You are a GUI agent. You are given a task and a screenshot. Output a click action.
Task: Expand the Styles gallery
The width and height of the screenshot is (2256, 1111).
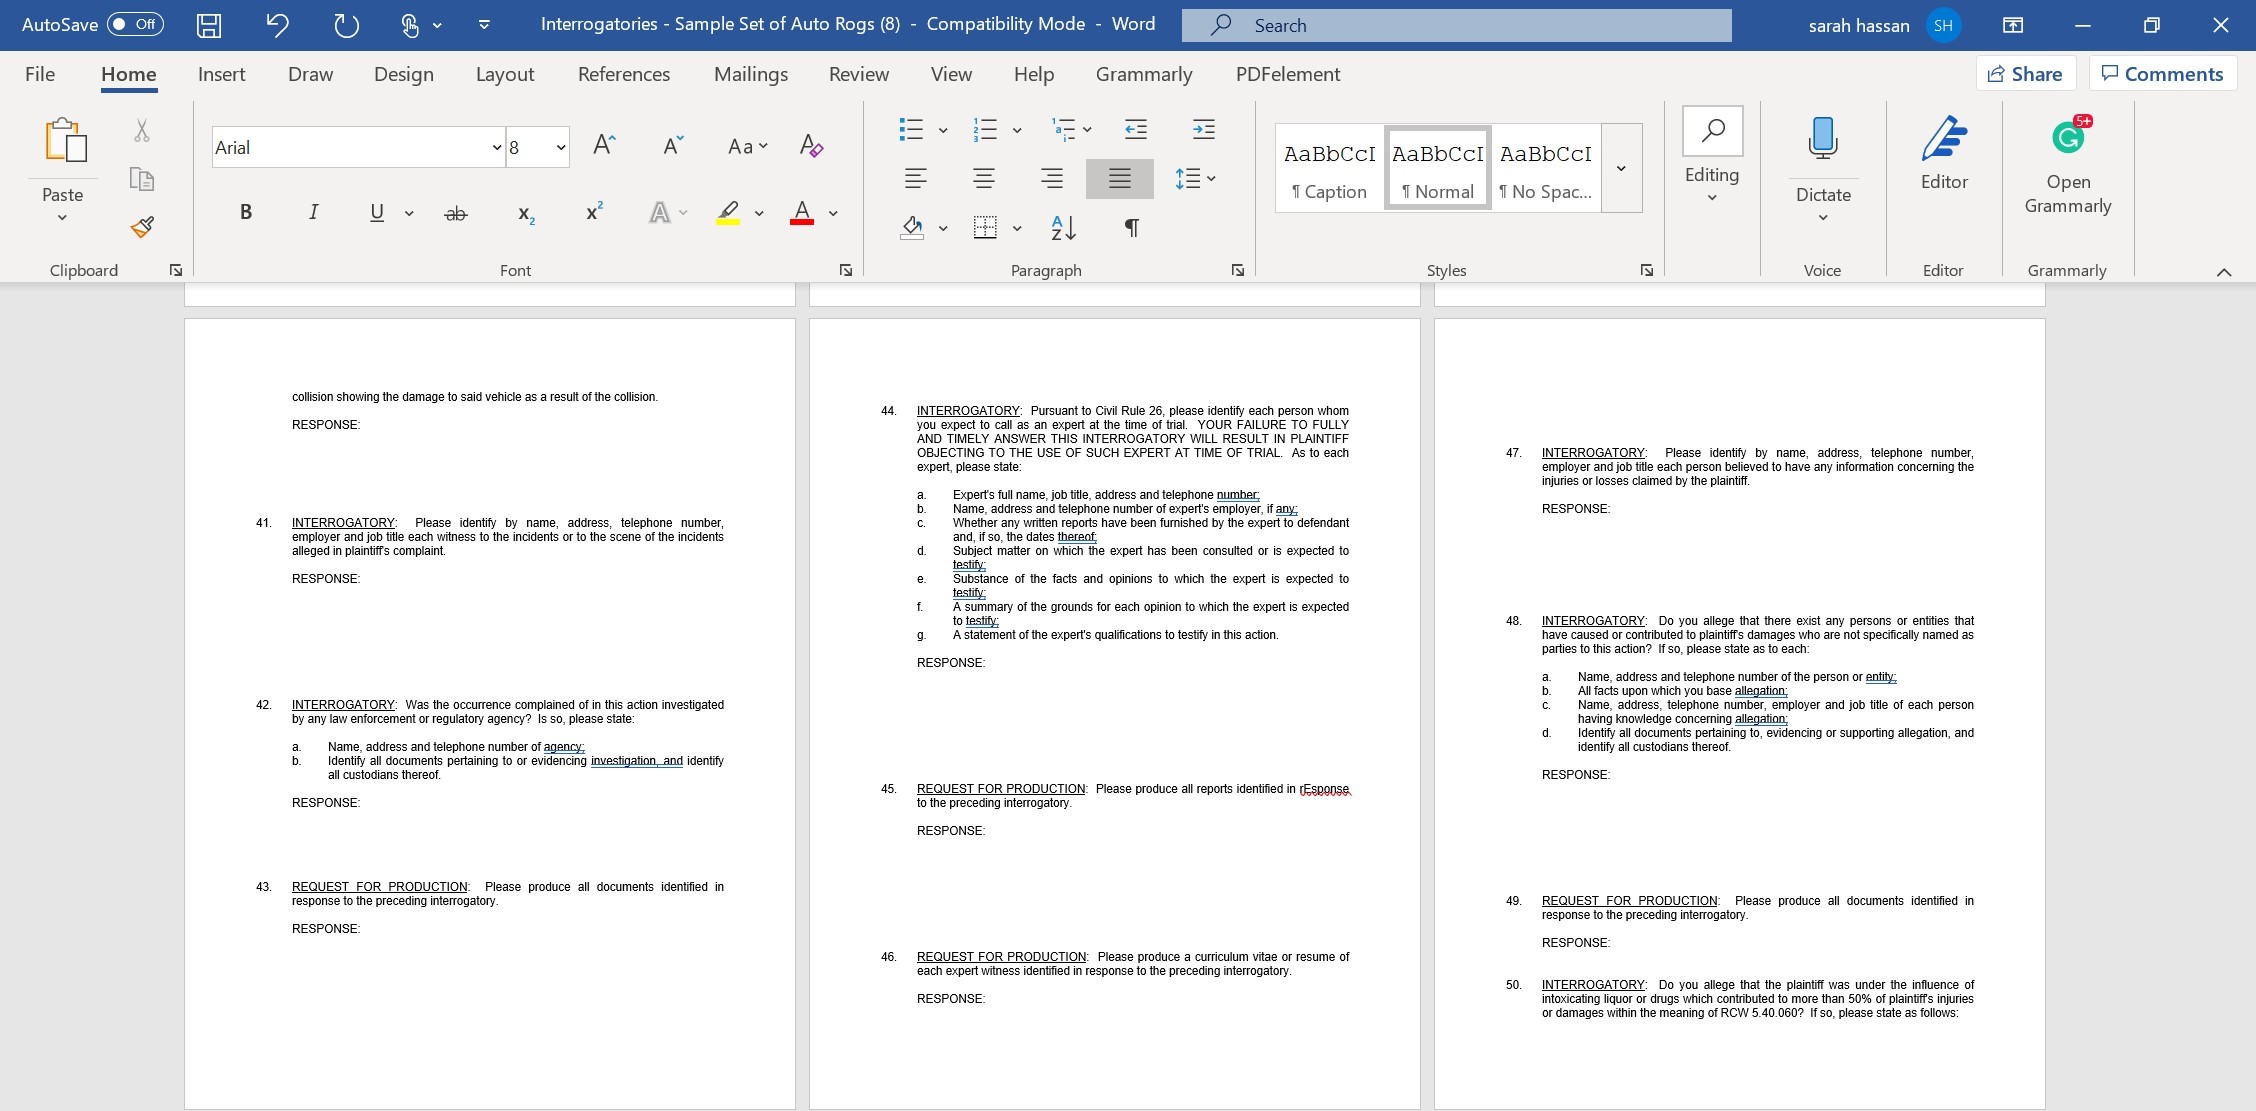click(1621, 168)
